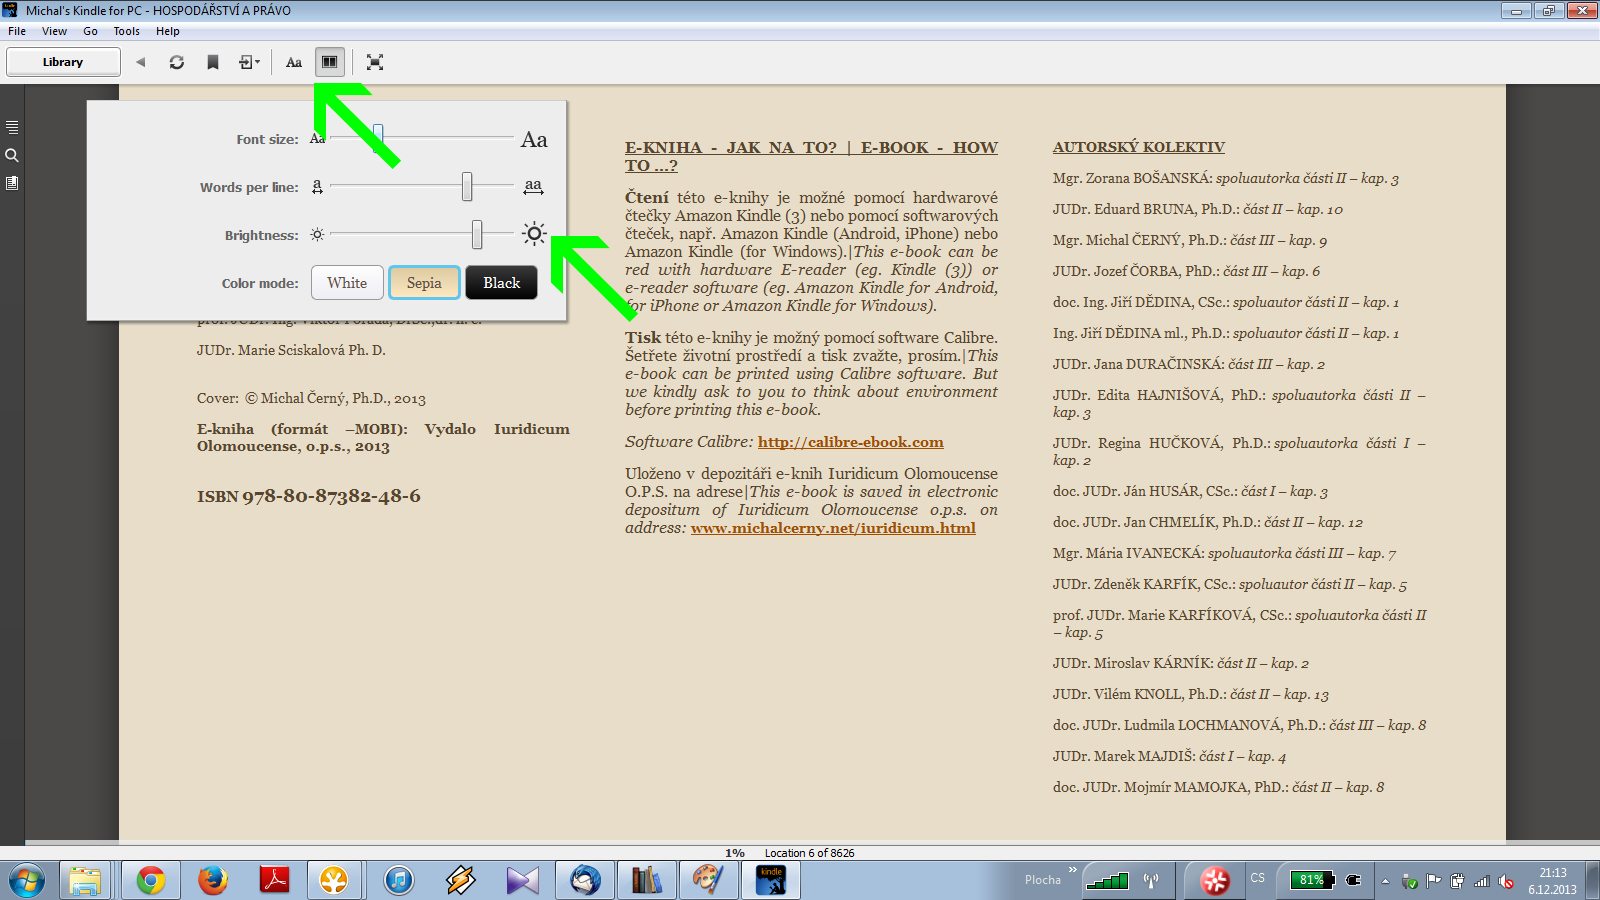The height and width of the screenshot is (900, 1600).
Task: Click the Windows Start button
Action: pyautogui.click(x=26, y=880)
